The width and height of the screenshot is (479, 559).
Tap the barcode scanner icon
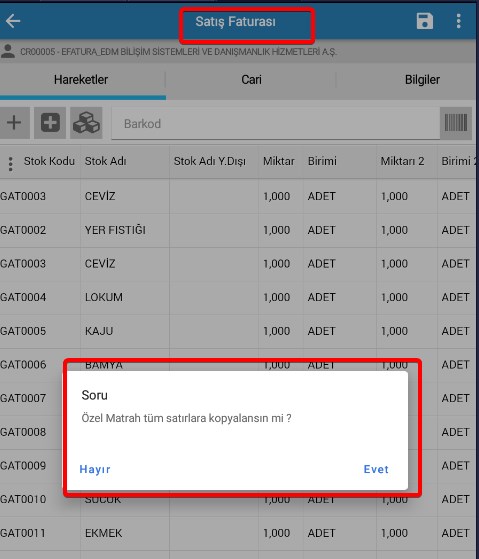tap(456, 123)
